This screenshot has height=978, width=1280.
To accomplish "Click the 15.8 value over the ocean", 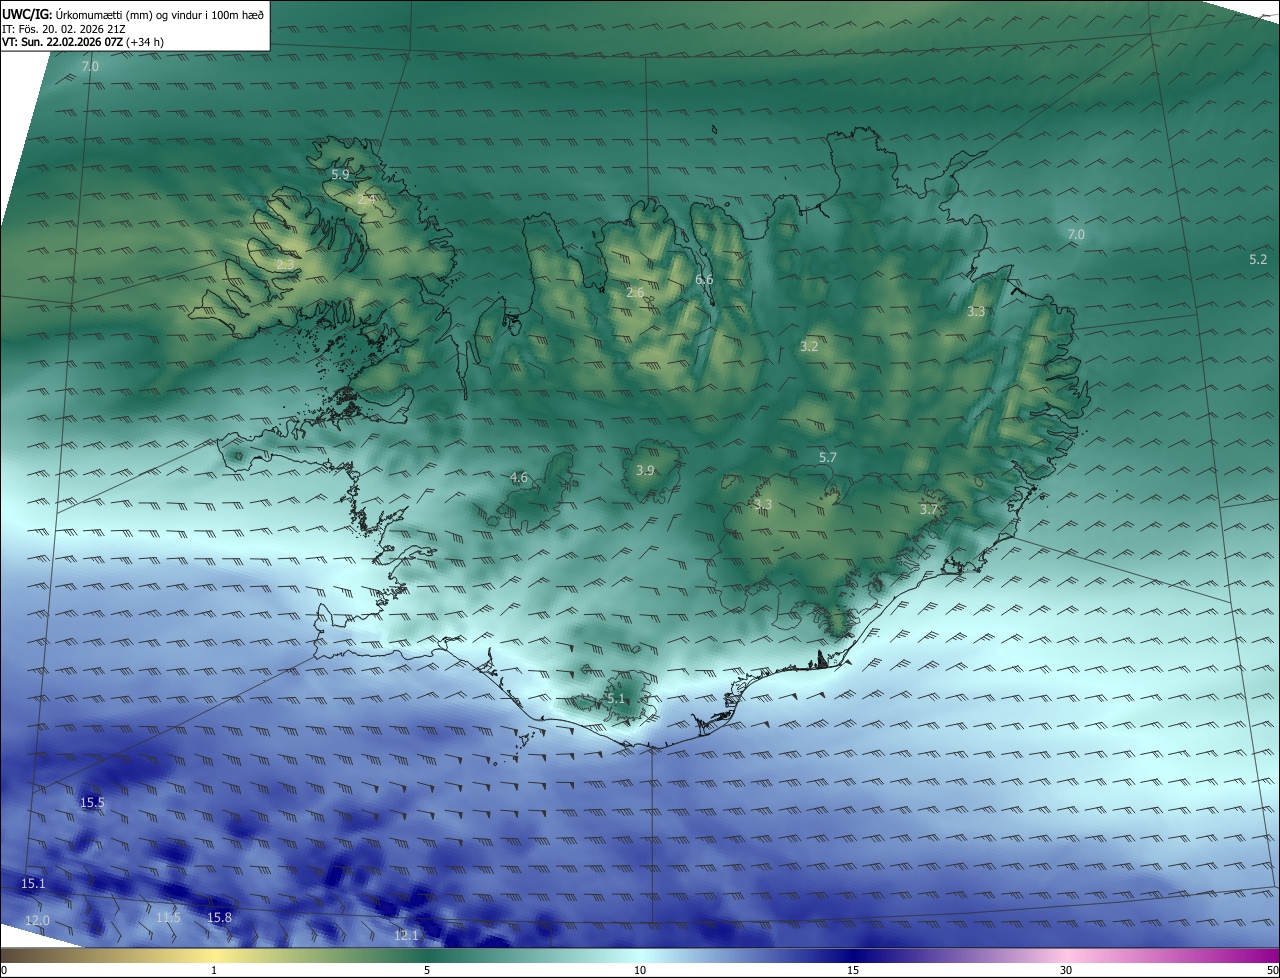I will [219, 918].
